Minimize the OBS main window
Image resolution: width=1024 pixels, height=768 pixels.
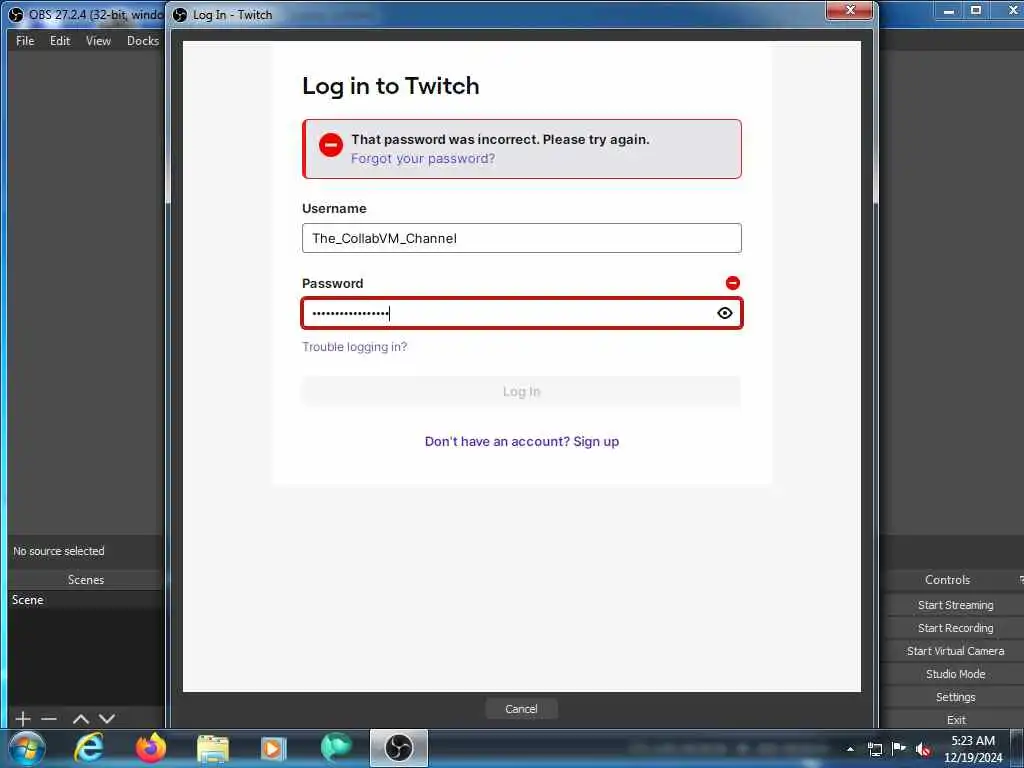coord(948,10)
